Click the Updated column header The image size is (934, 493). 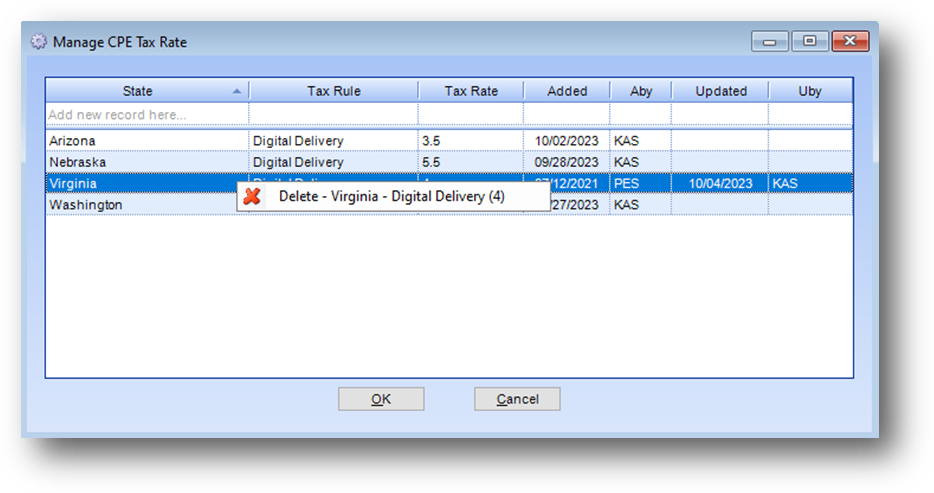(x=721, y=91)
